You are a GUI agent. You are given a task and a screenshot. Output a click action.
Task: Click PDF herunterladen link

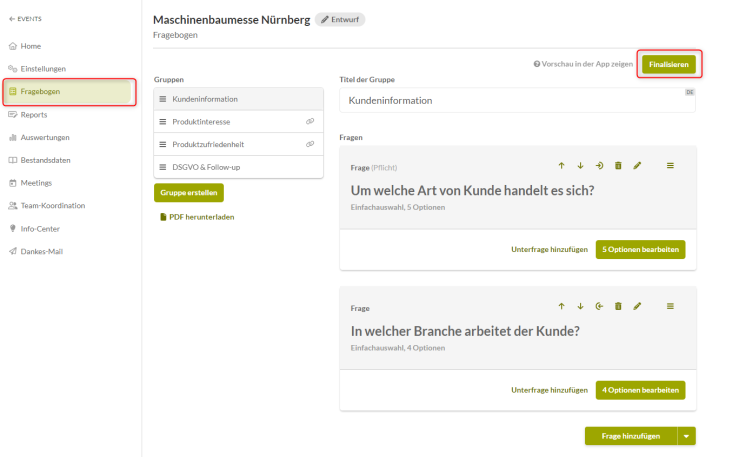pyautogui.click(x=201, y=217)
